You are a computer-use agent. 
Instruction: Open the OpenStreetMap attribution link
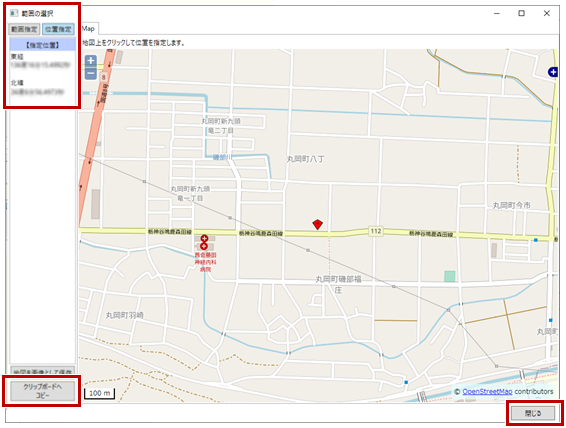487,392
